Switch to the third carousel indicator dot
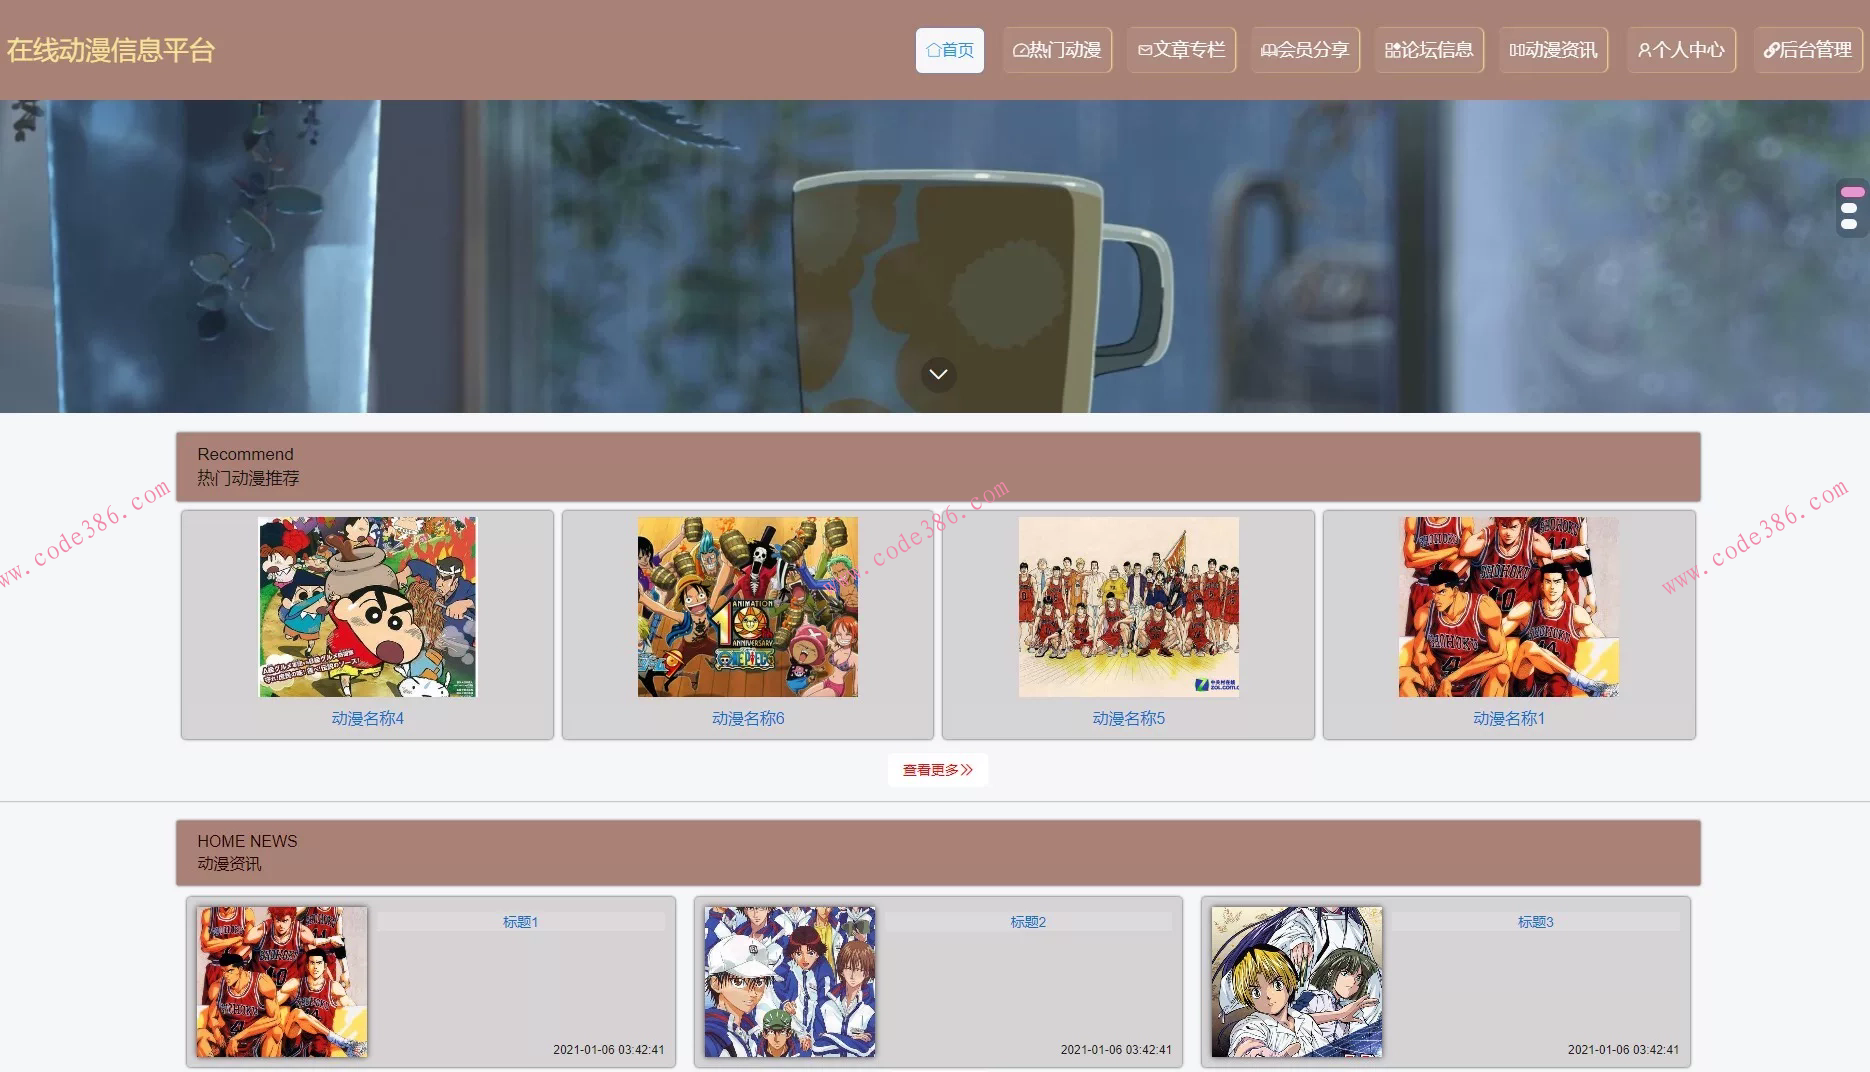The width and height of the screenshot is (1870, 1072). click(x=1849, y=224)
